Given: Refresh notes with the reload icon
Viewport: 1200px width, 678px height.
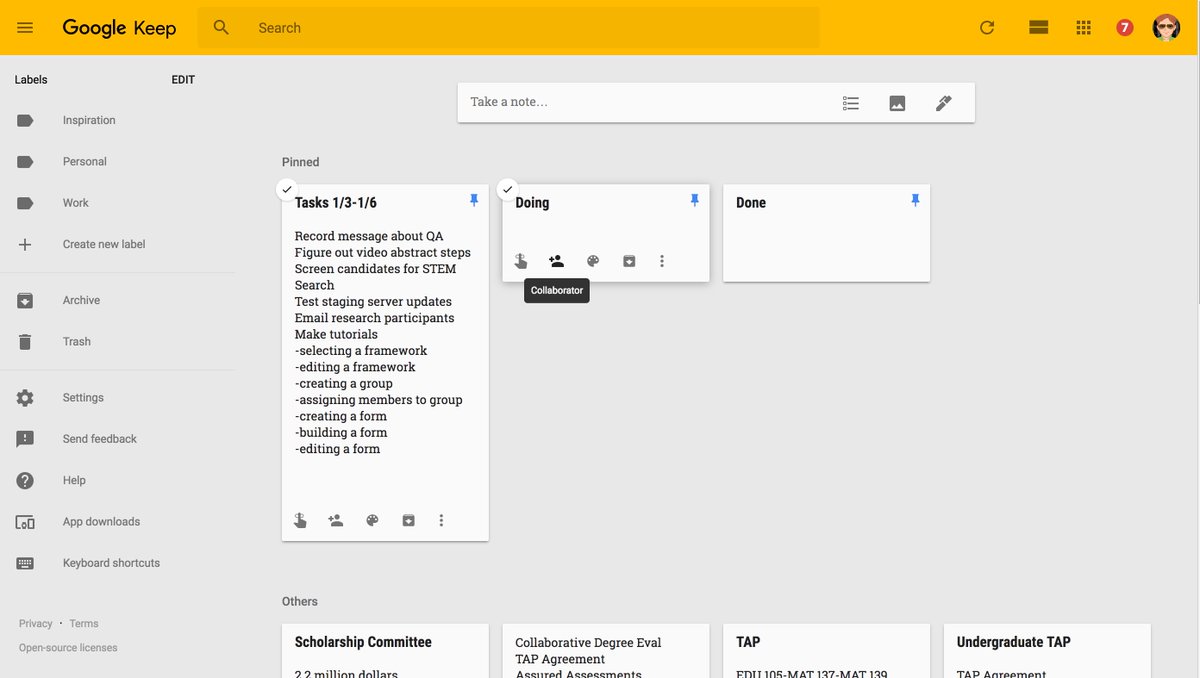Looking at the screenshot, I should pyautogui.click(x=987, y=28).
